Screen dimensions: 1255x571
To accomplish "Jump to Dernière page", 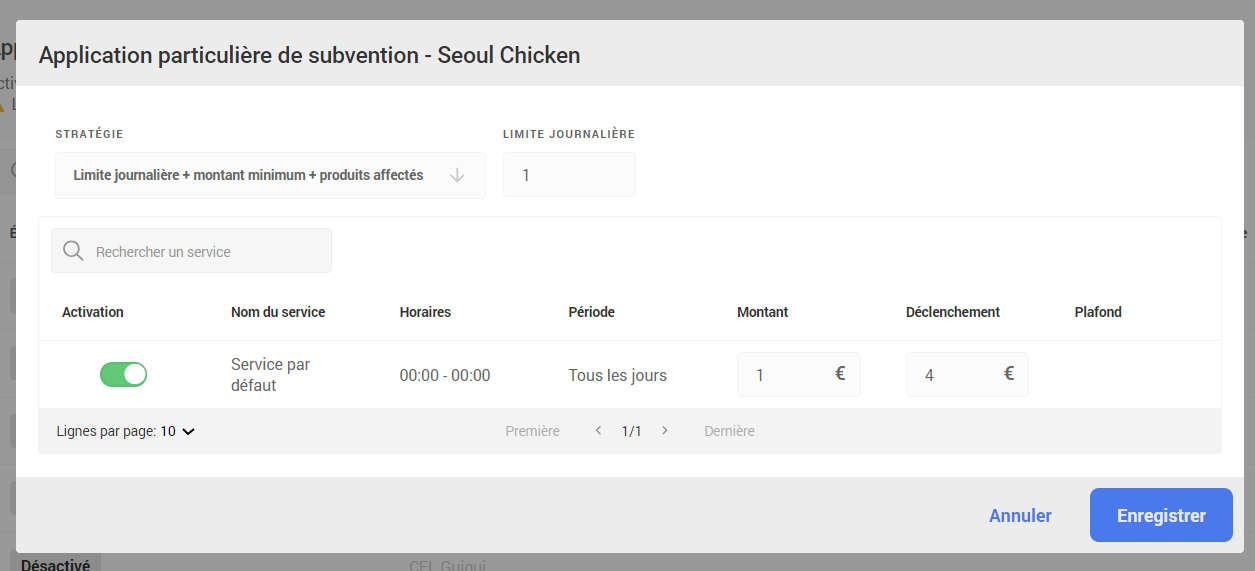I will click(729, 431).
